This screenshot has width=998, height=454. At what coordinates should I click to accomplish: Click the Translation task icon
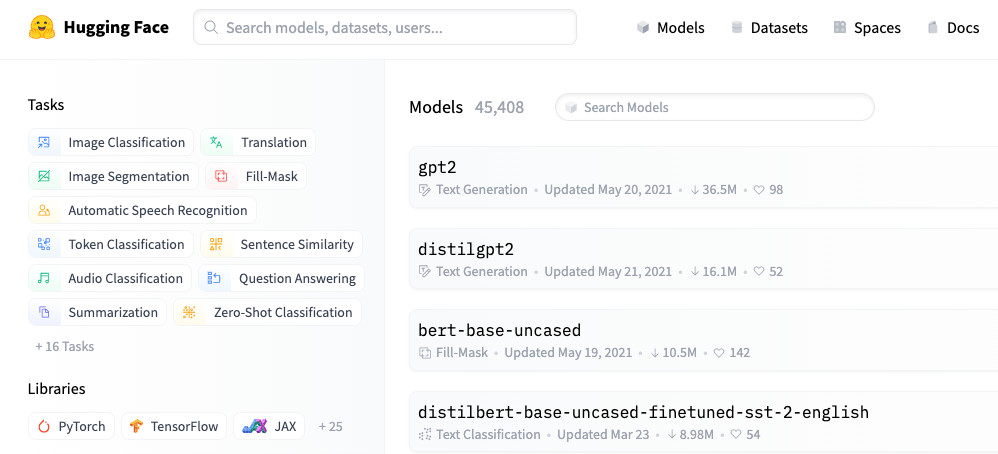(x=216, y=143)
